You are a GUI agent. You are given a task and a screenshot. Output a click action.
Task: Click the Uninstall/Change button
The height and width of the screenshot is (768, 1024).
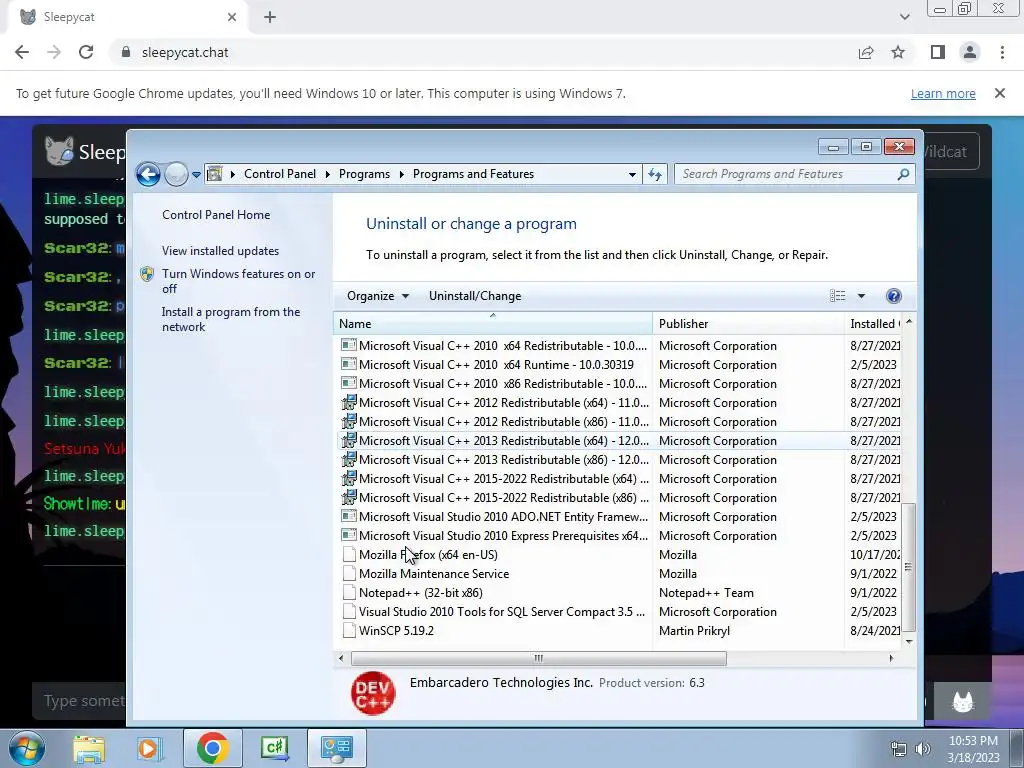coord(475,296)
